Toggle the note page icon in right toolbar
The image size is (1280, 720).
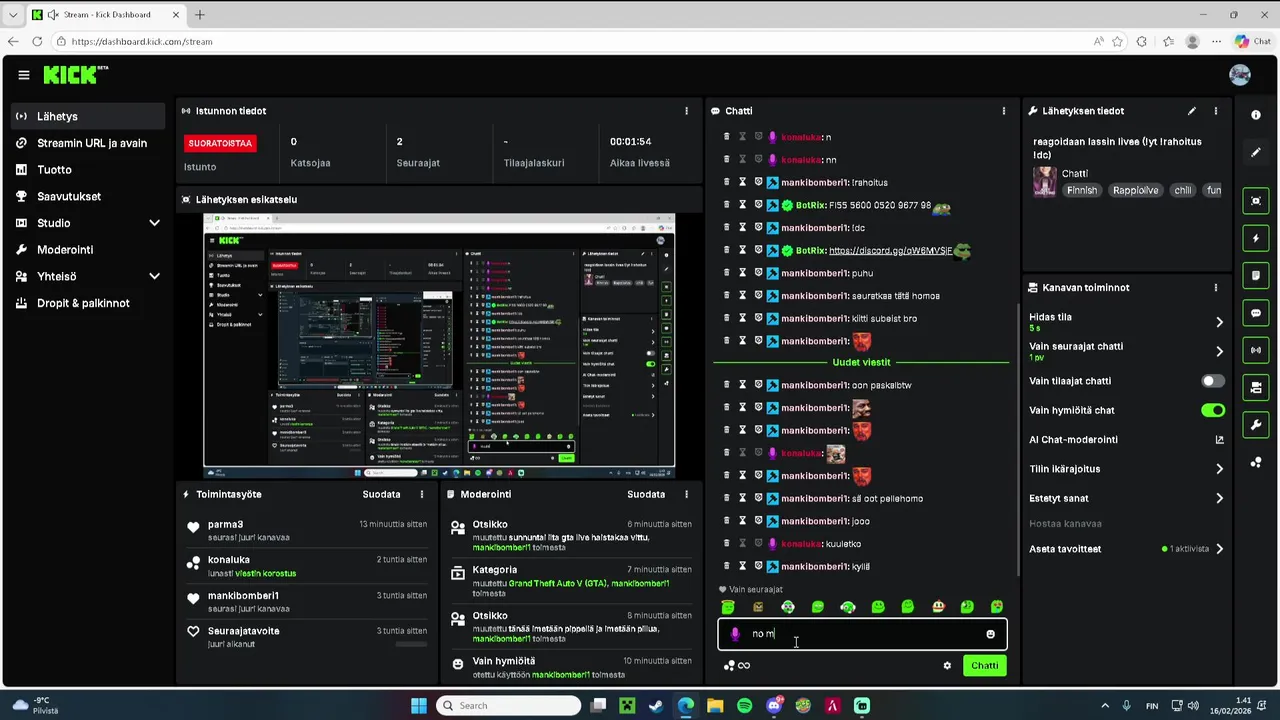coord(1256,276)
